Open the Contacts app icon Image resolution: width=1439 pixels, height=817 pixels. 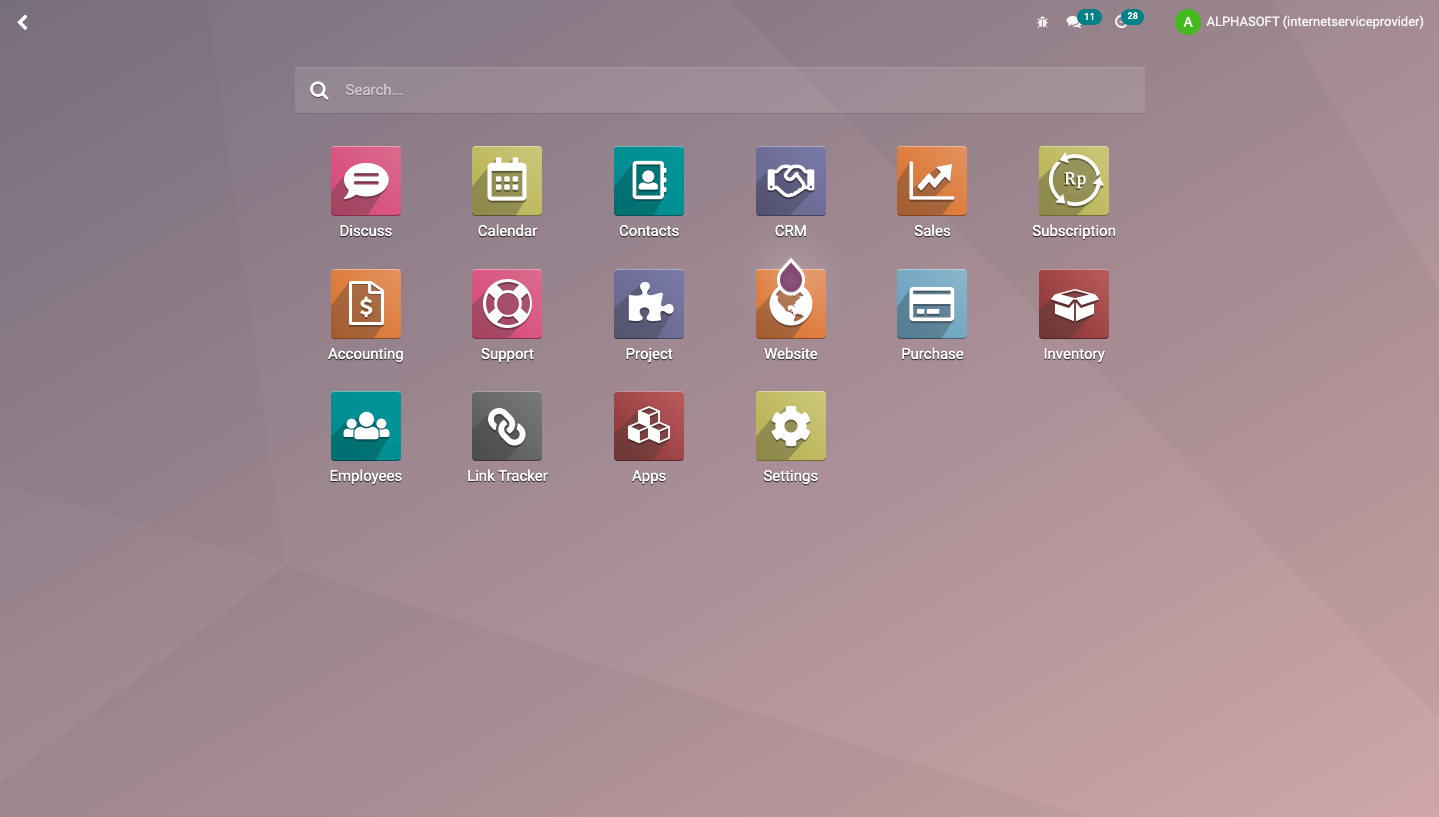click(649, 181)
